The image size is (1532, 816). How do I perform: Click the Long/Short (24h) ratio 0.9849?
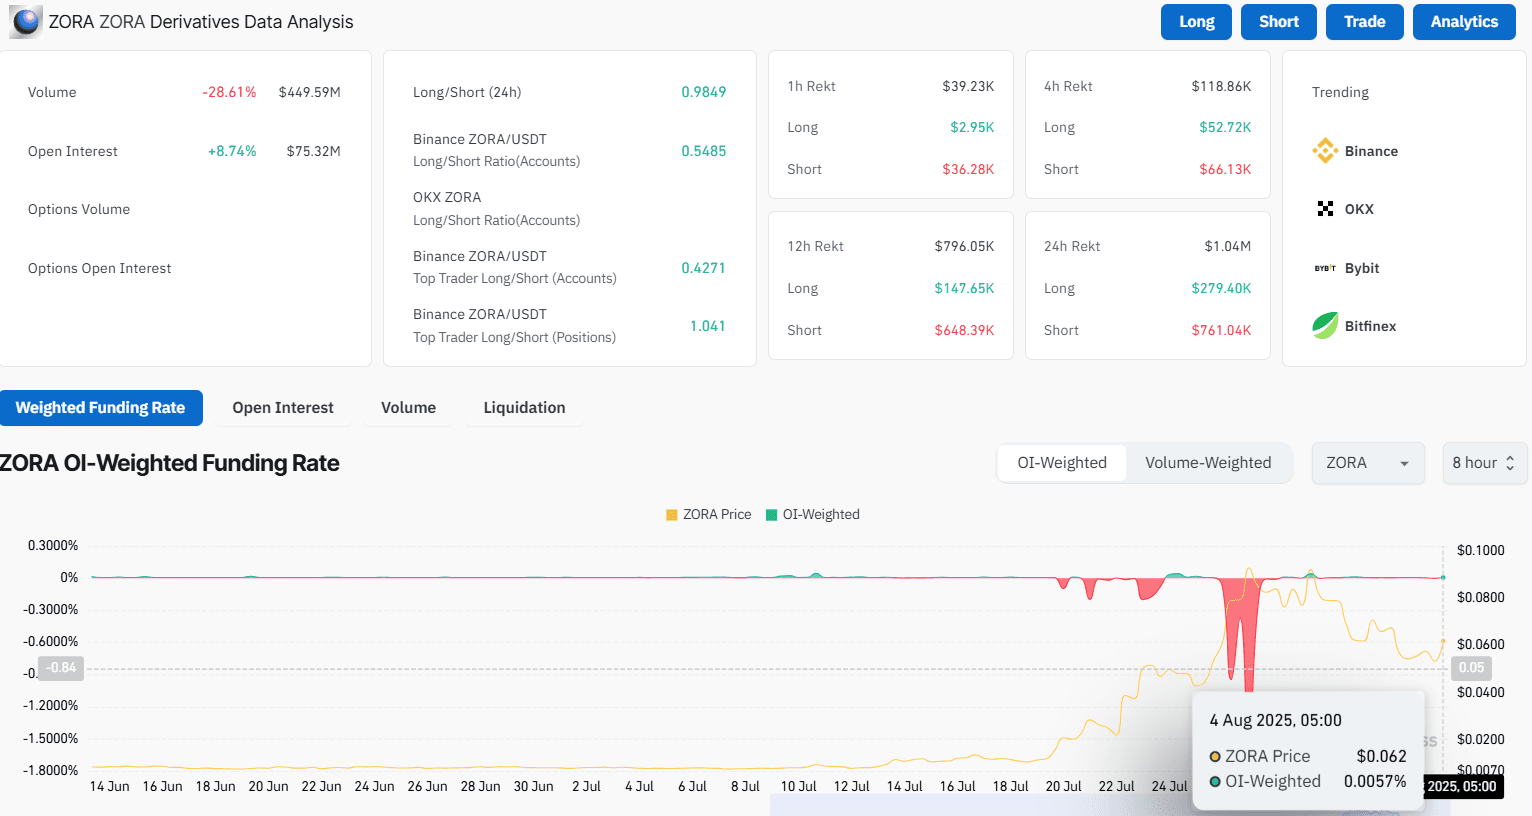(704, 92)
